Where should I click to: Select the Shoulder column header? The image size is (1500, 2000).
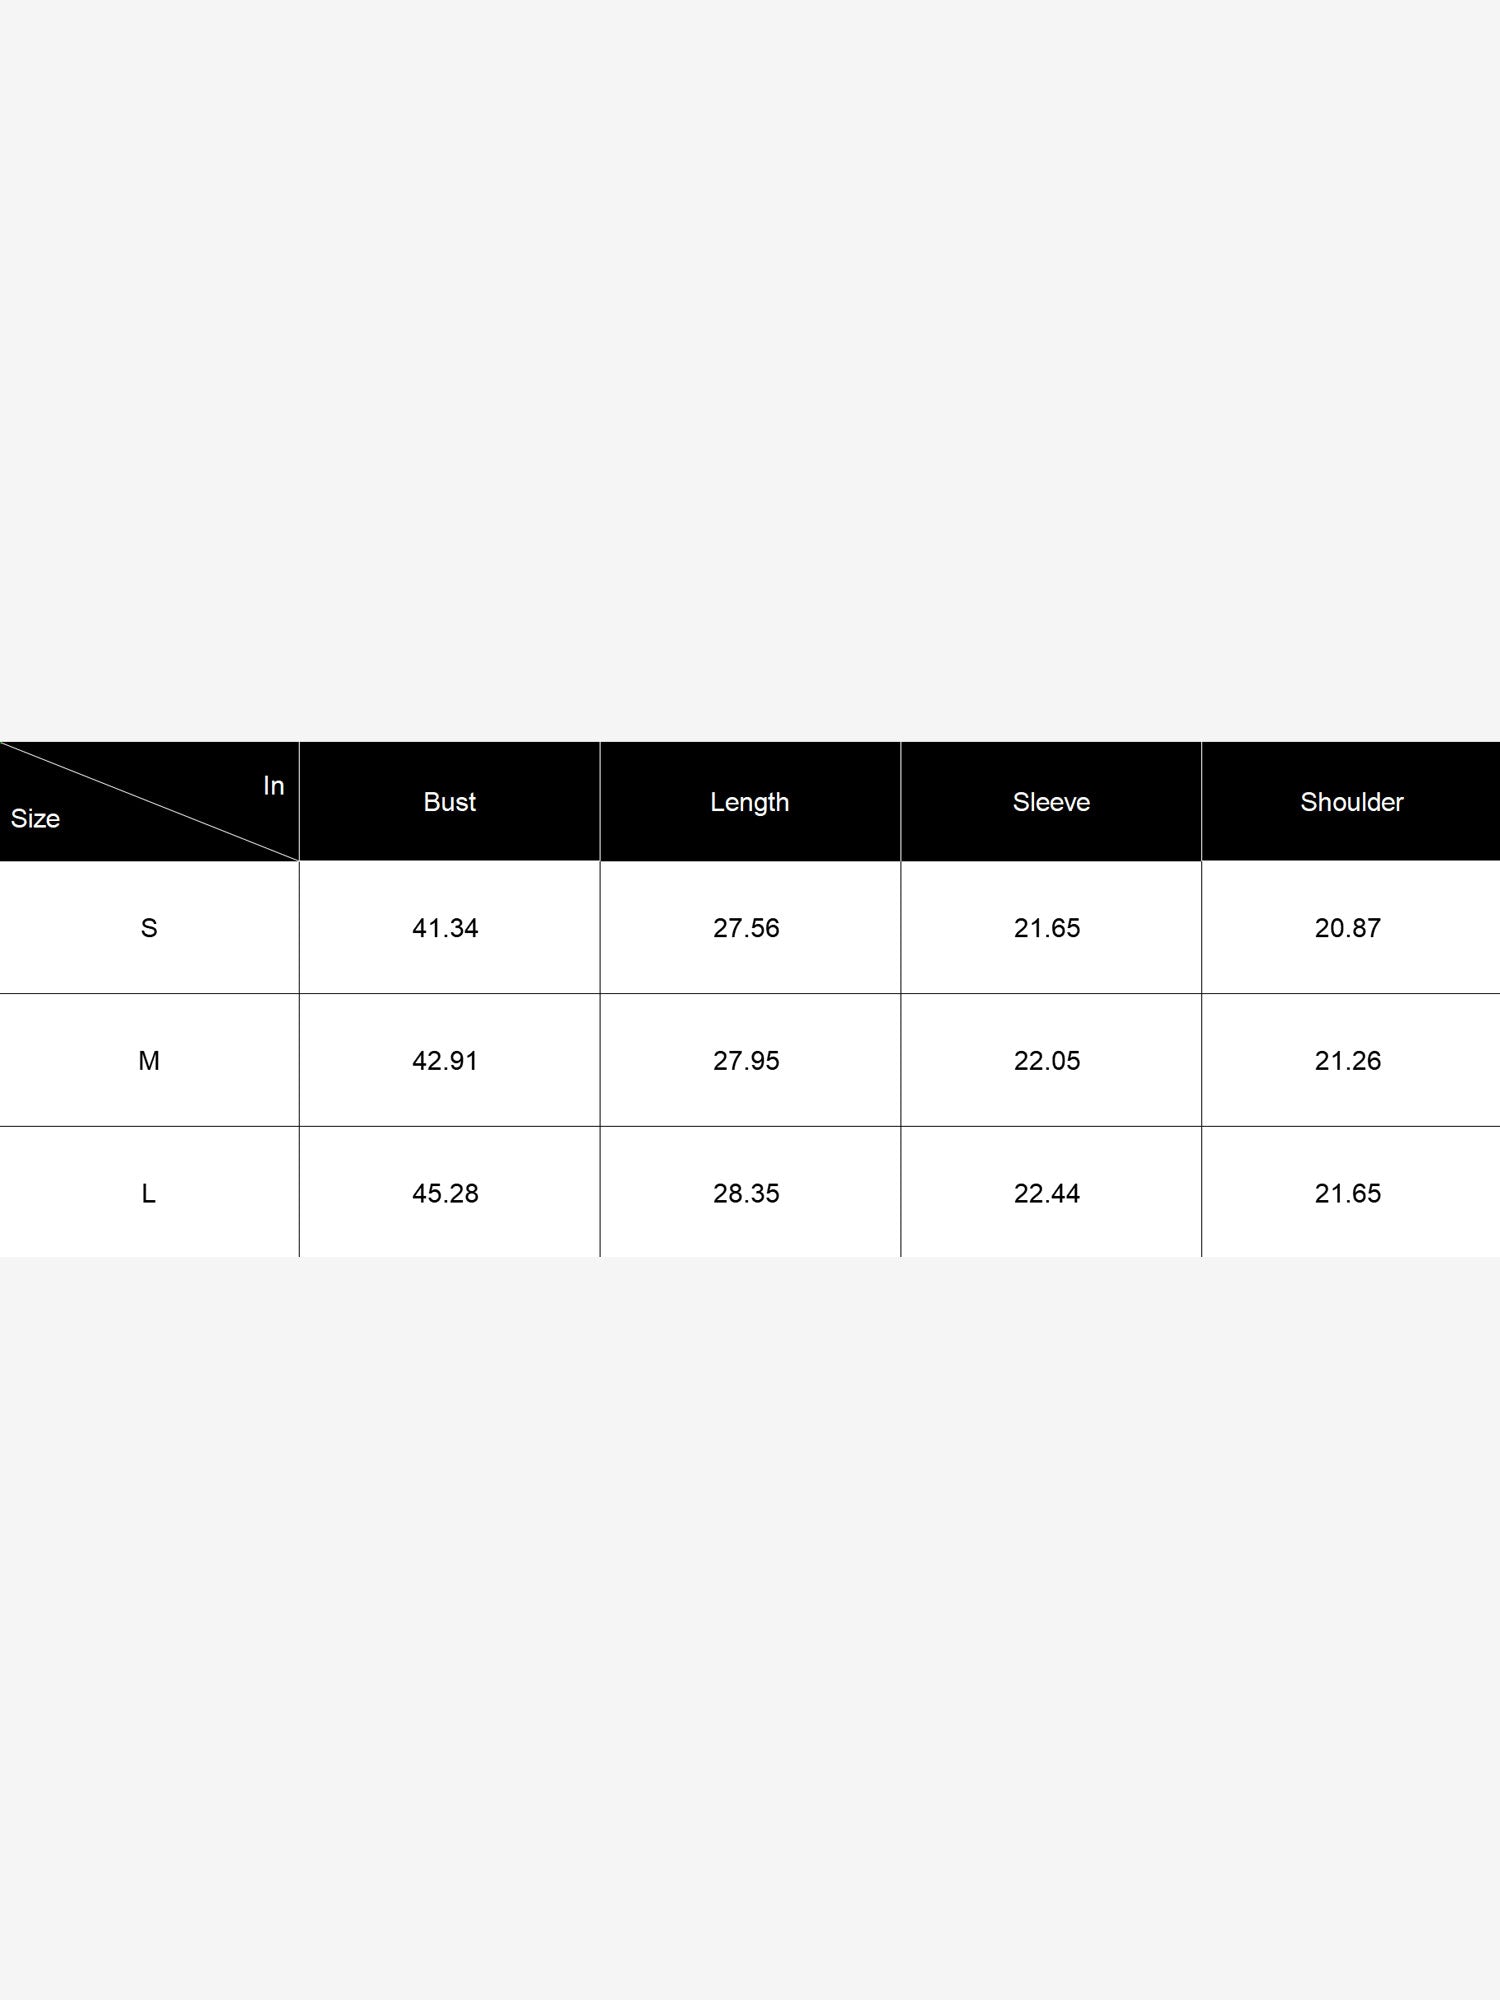coord(1352,802)
